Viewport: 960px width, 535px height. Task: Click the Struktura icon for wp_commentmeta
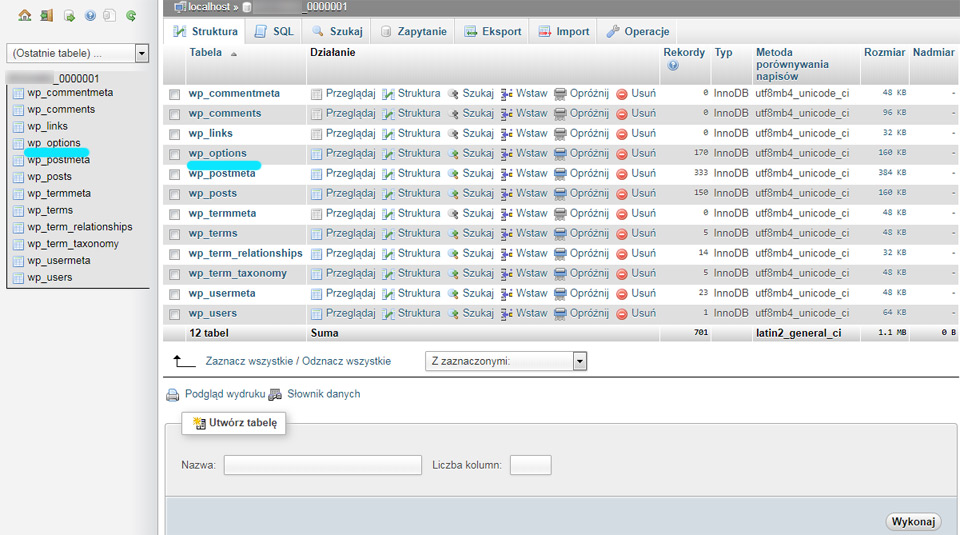pyautogui.click(x=388, y=94)
